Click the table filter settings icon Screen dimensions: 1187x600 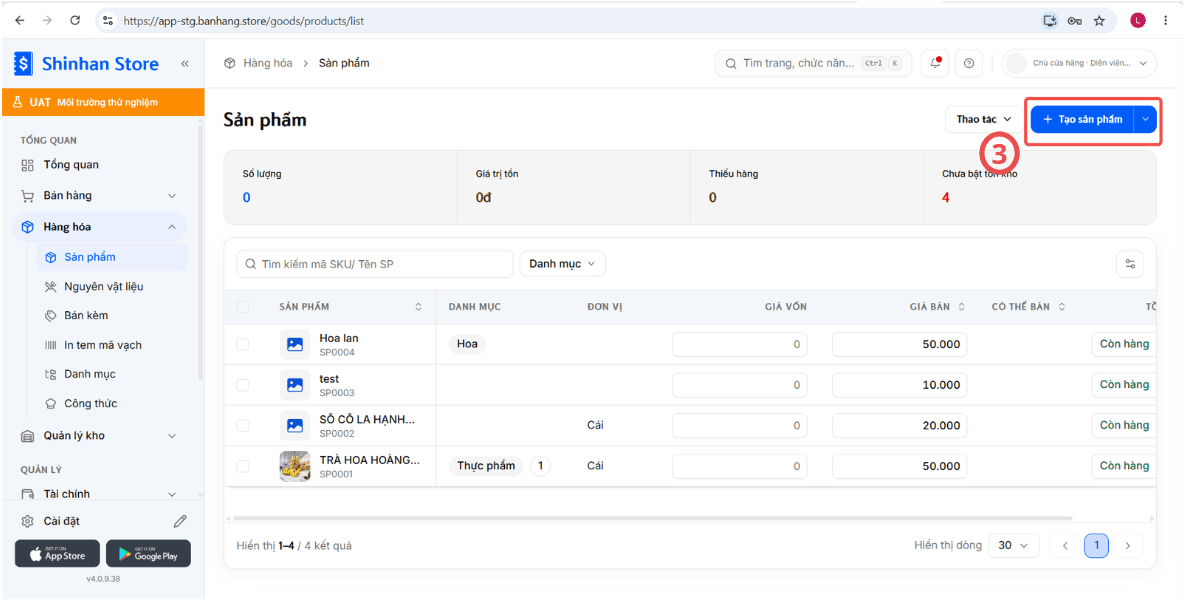coord(1130,264)
